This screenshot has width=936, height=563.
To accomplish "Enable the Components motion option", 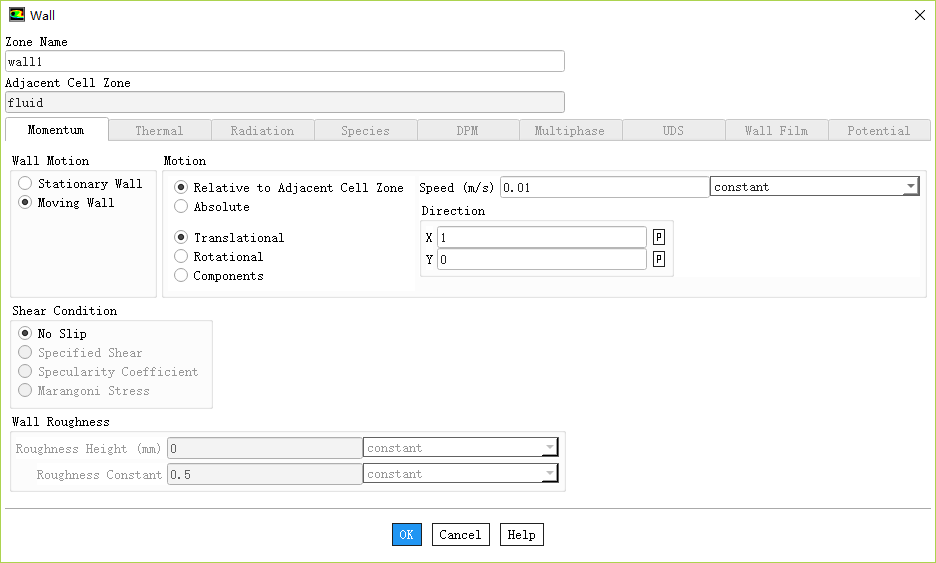I will pyautogui.click(x=181, y=276).
